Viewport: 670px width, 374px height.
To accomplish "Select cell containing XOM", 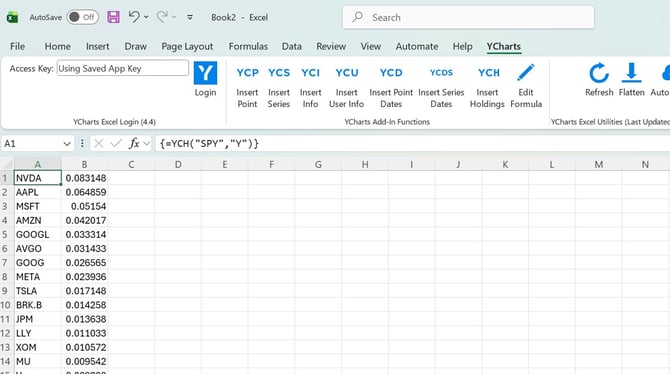I will pyautogui.click(x=38, y=347).
